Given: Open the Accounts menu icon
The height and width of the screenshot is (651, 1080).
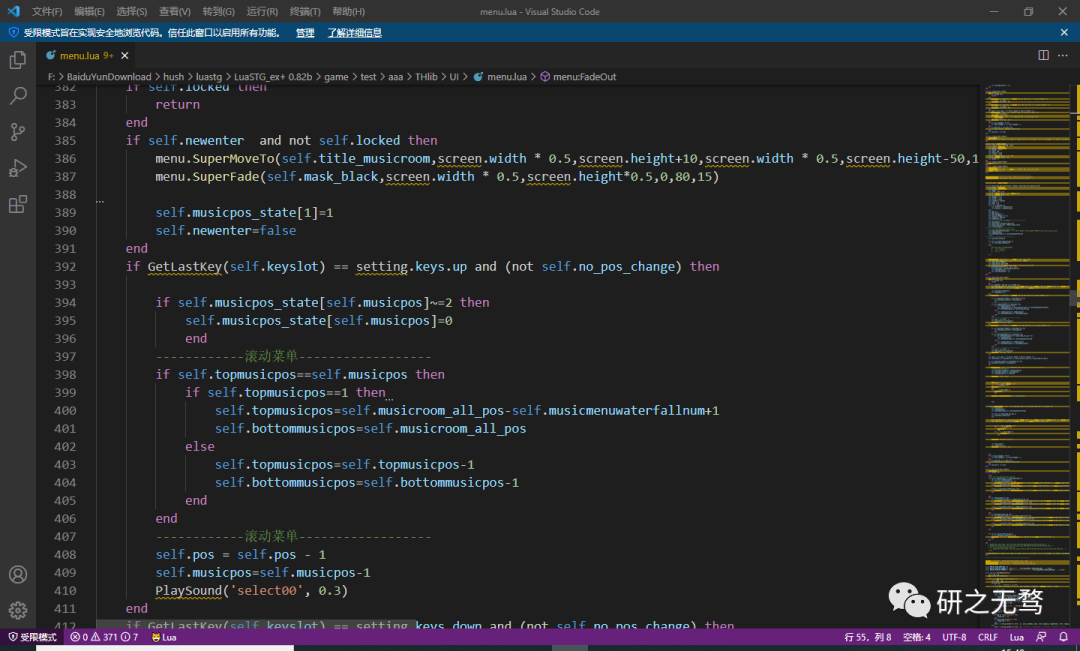Looking at the screenshot, I should pos(17,575).
